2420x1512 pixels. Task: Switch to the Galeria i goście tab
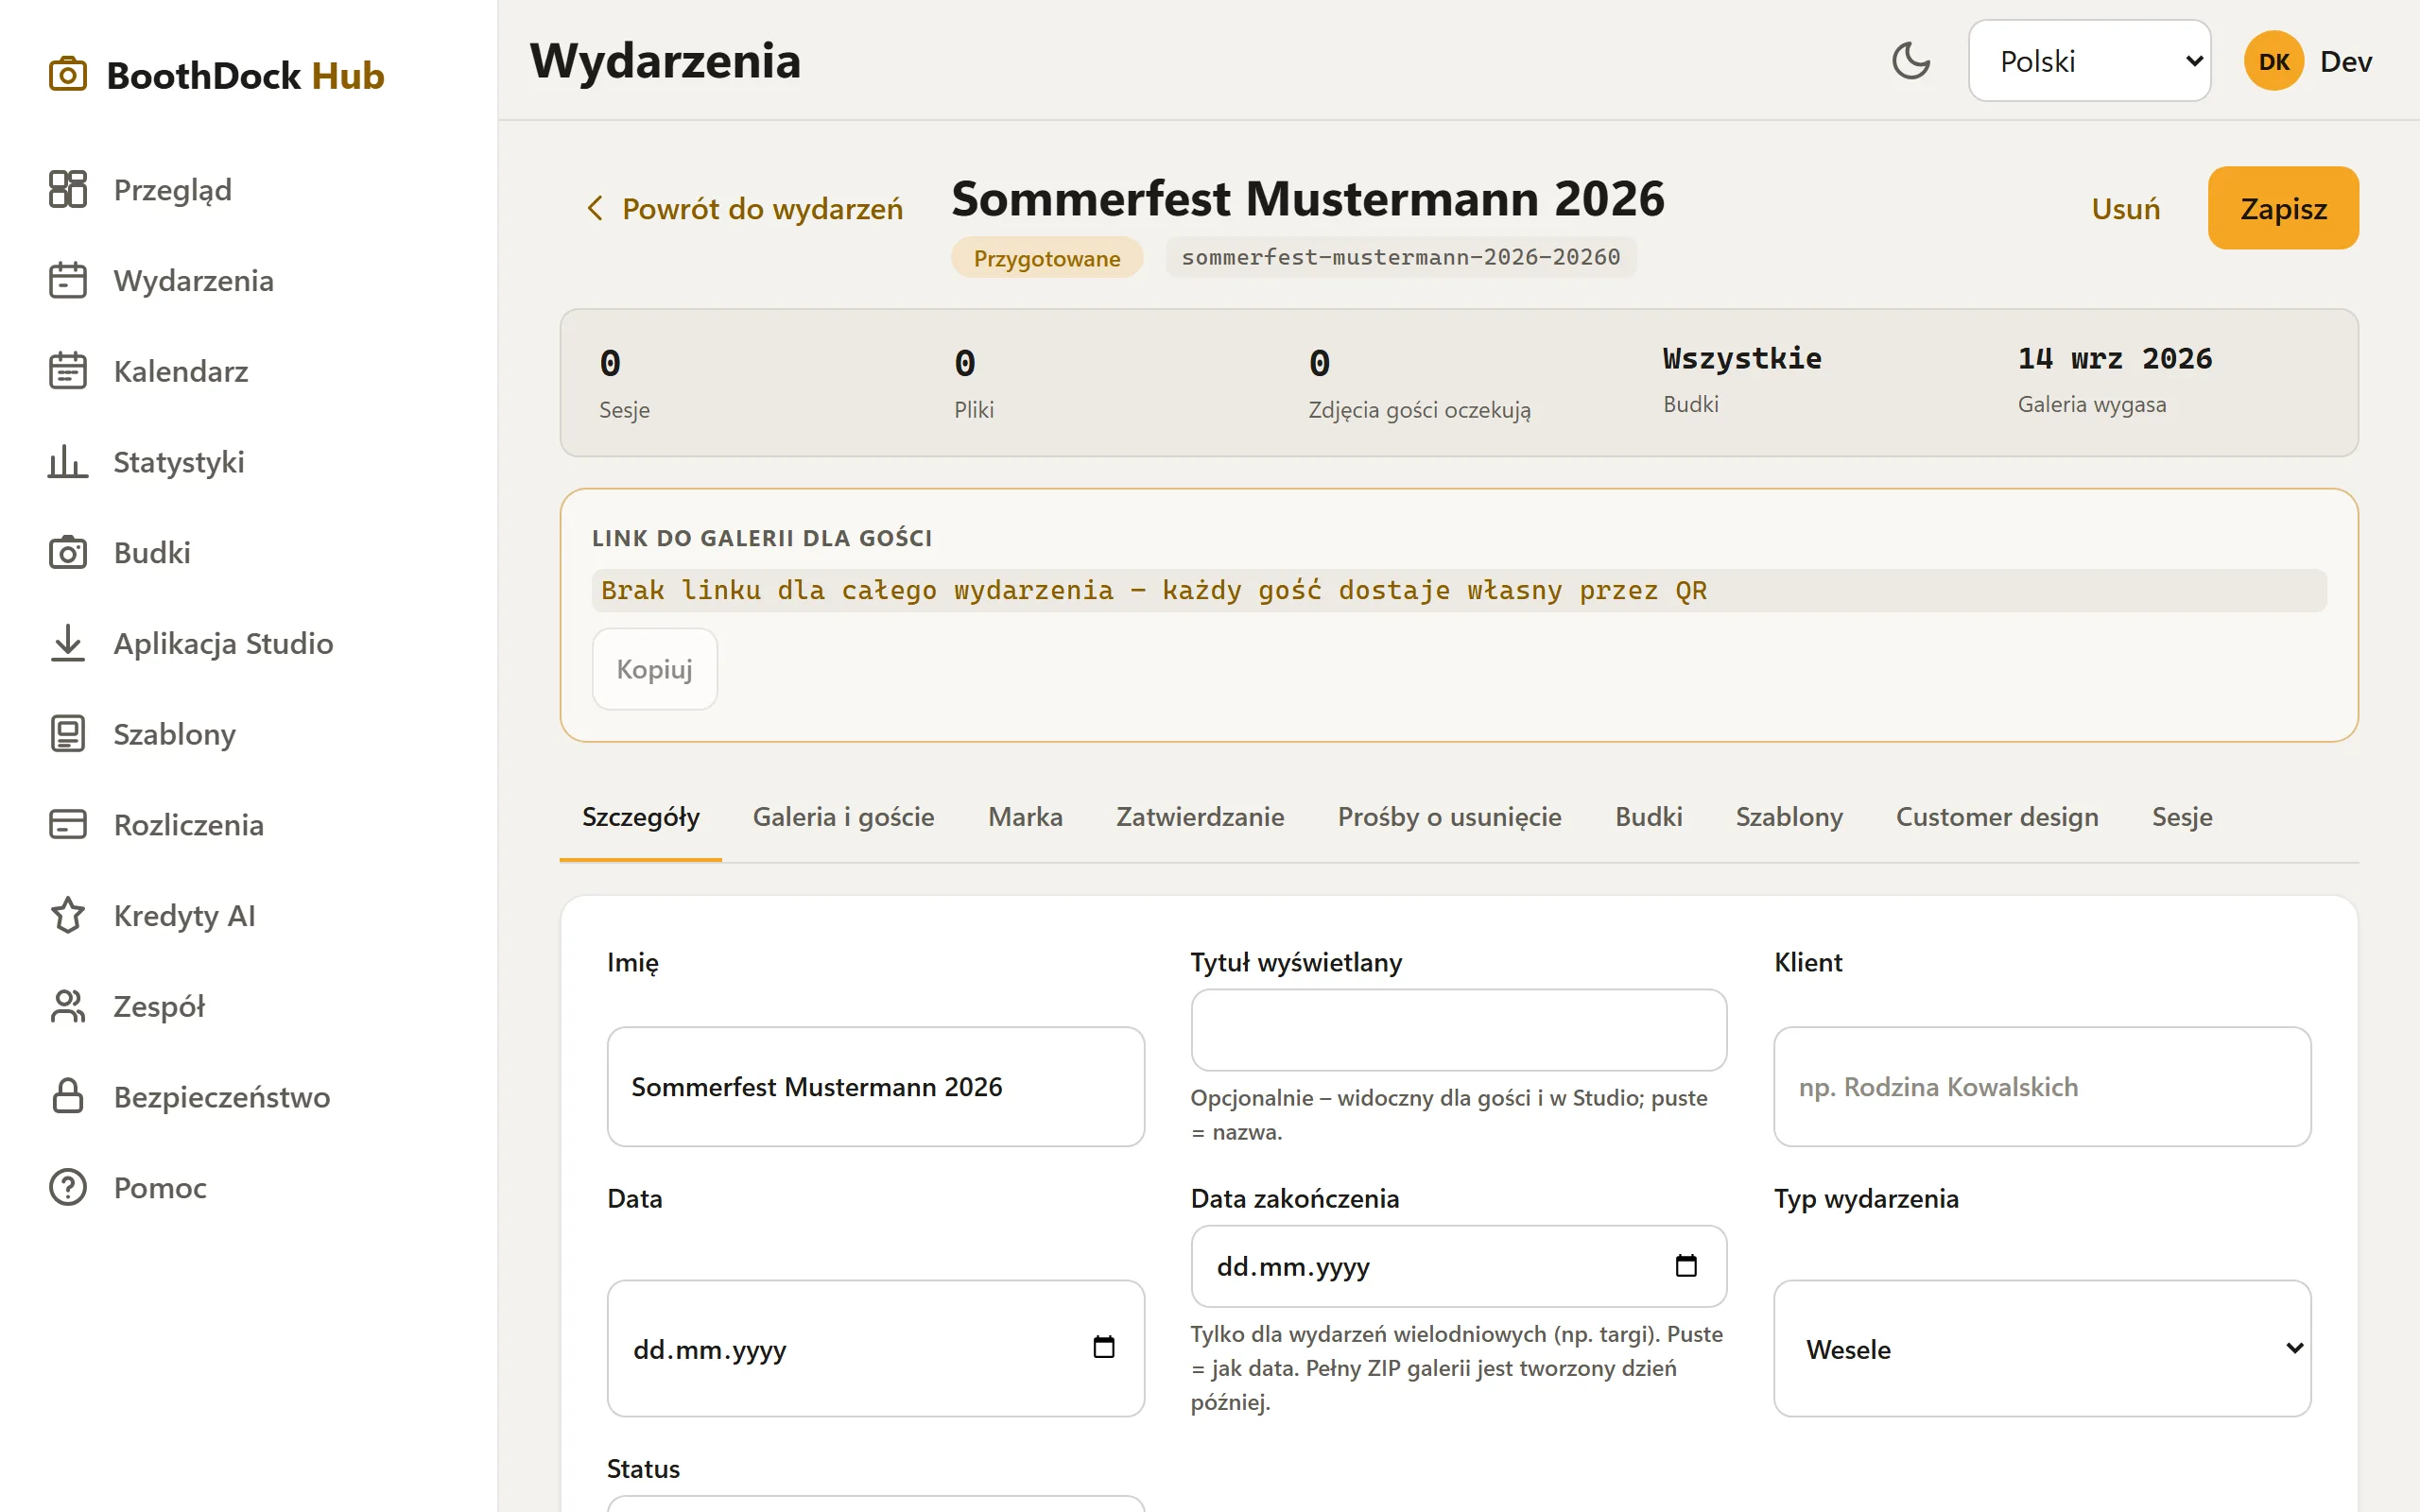843,817
